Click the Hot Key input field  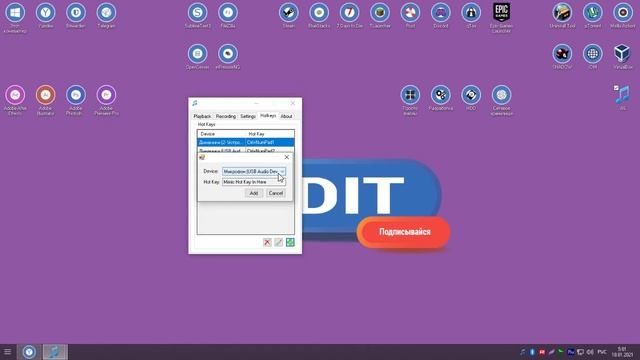253,182
